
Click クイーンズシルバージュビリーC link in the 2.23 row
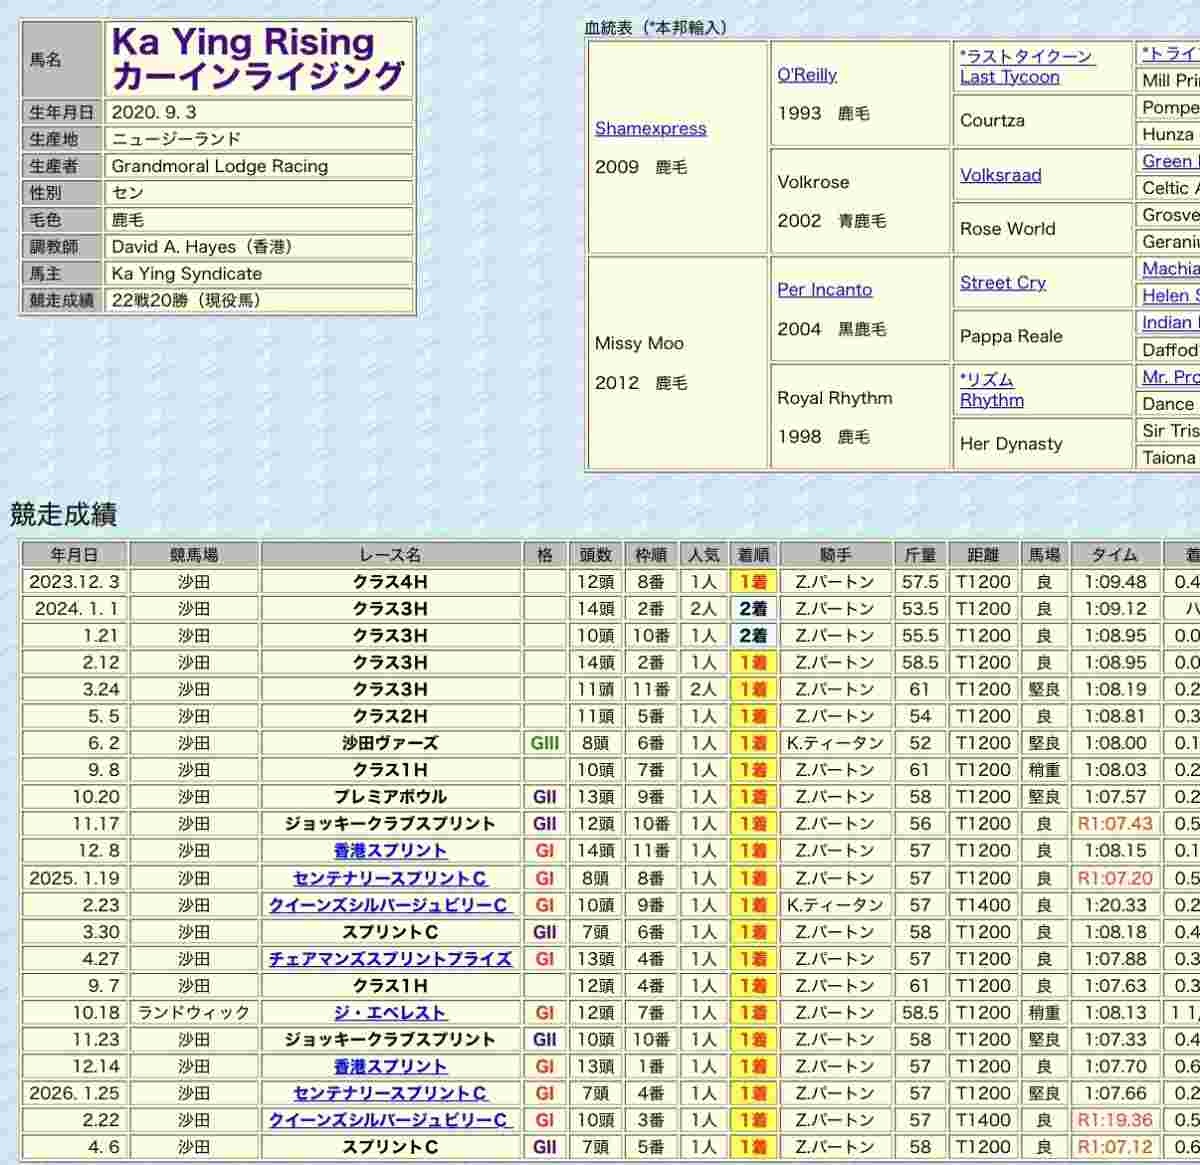pyautogui.click(x=388, y=905)
